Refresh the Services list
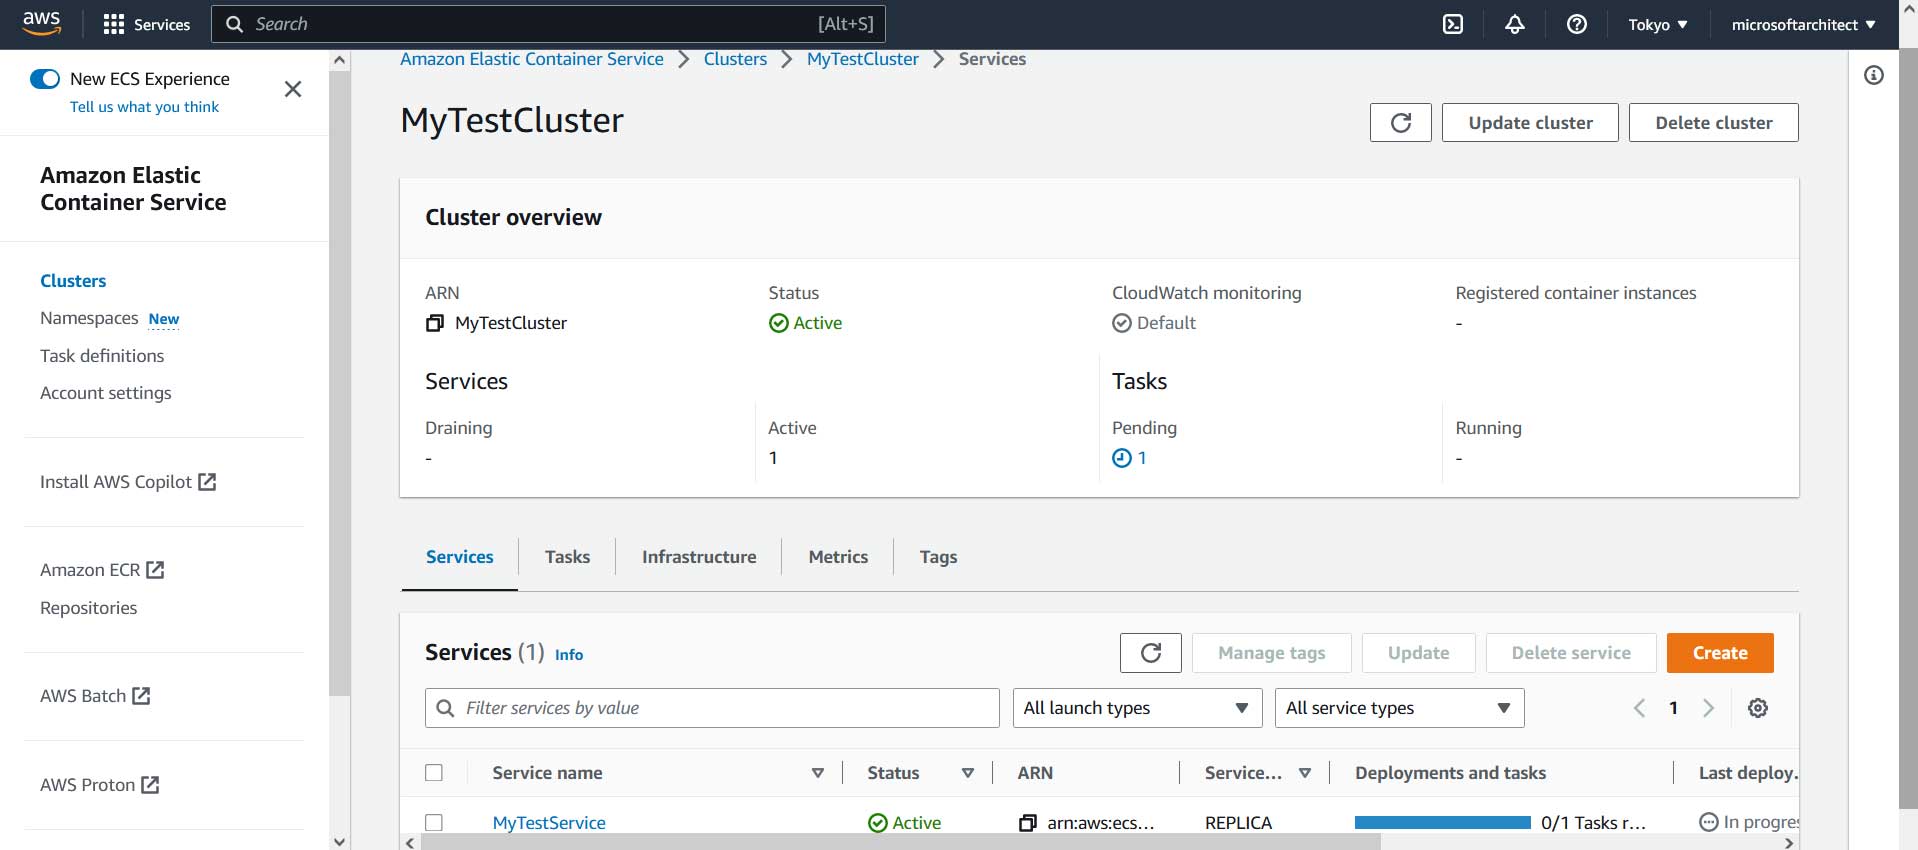Screen dimensions: 1918x850 click(x=1151, y=653)
